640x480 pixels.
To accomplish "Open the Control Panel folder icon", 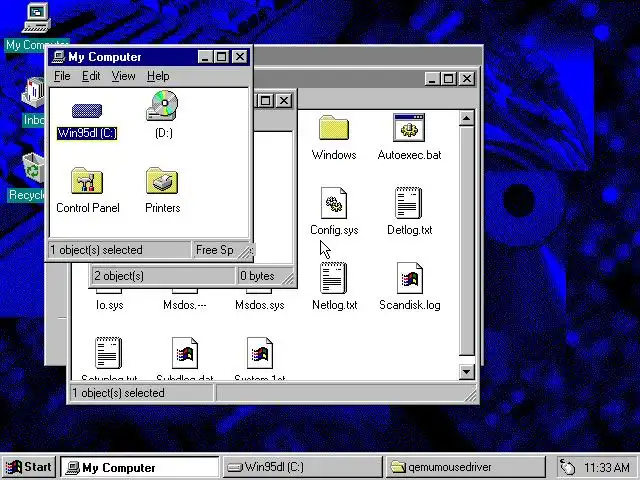I will pos(87,180).
